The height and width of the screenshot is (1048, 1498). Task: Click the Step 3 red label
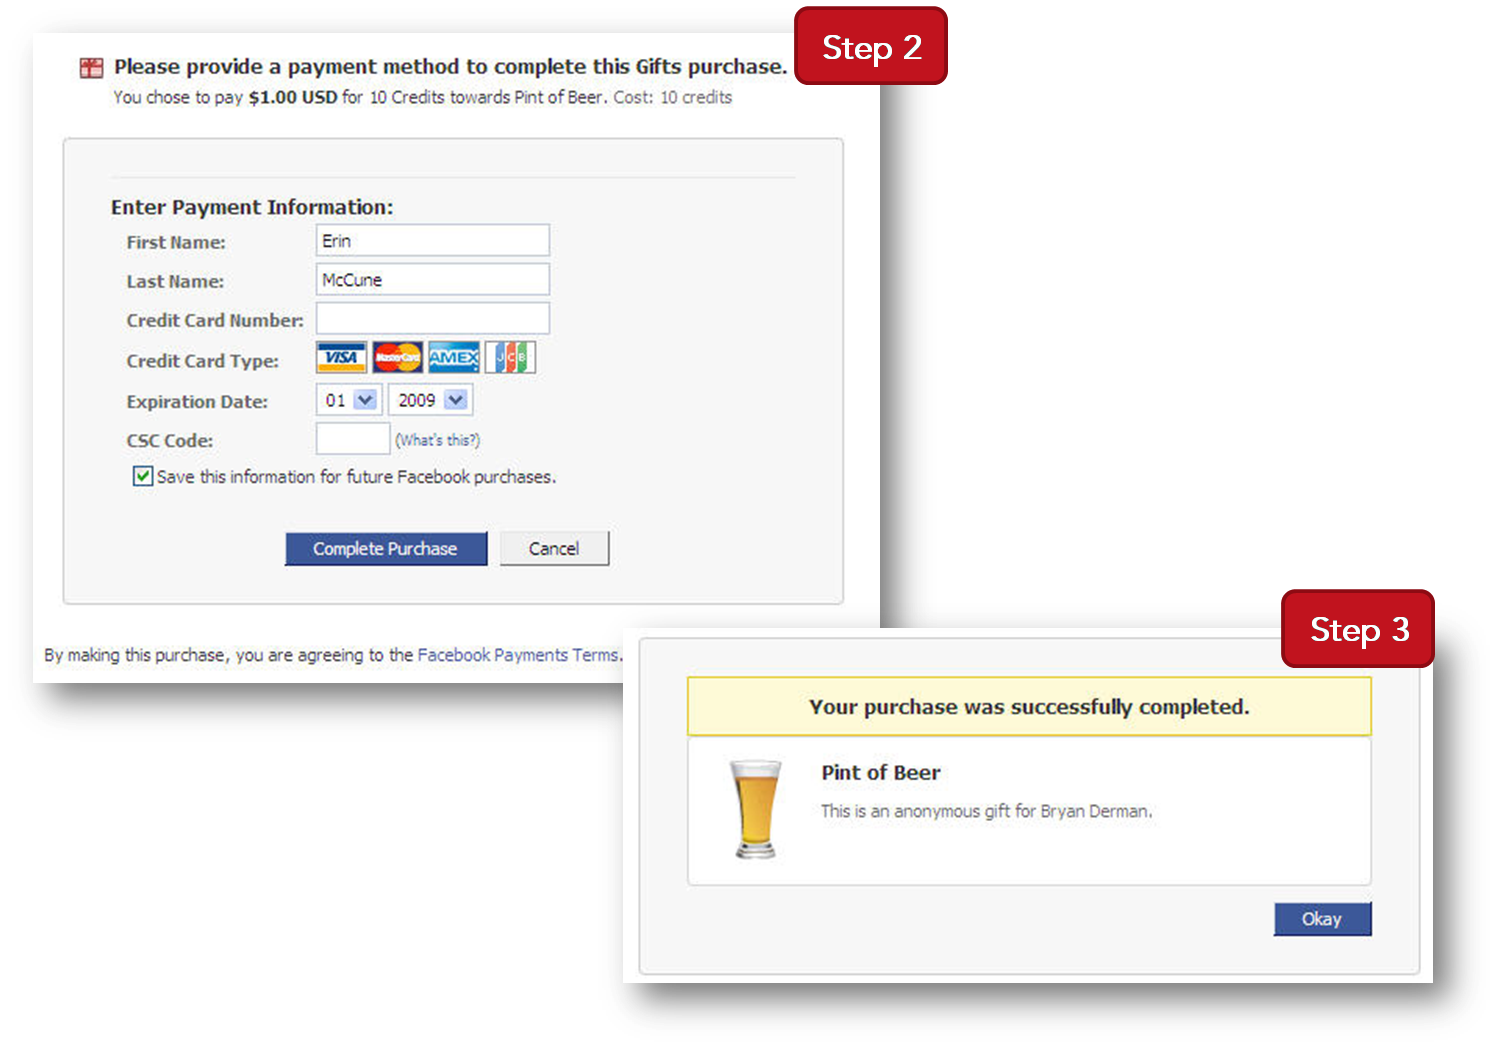coord(1358,629)
